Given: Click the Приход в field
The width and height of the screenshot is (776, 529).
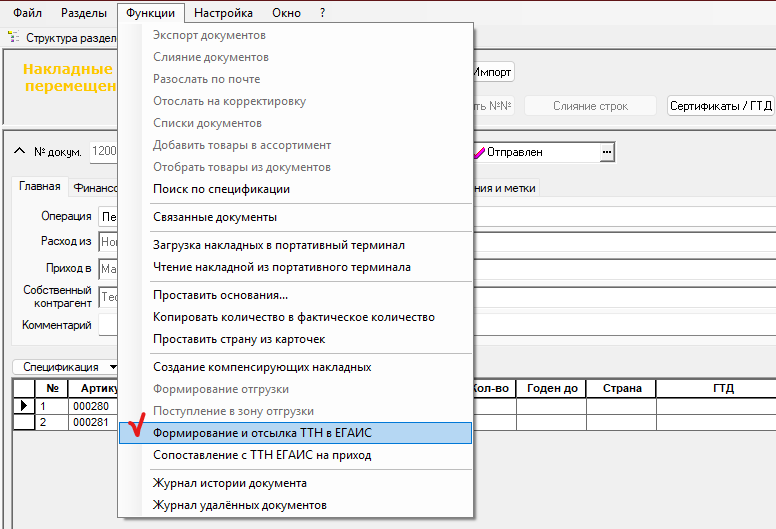Looking at the screenshot, I should [108, 269].
